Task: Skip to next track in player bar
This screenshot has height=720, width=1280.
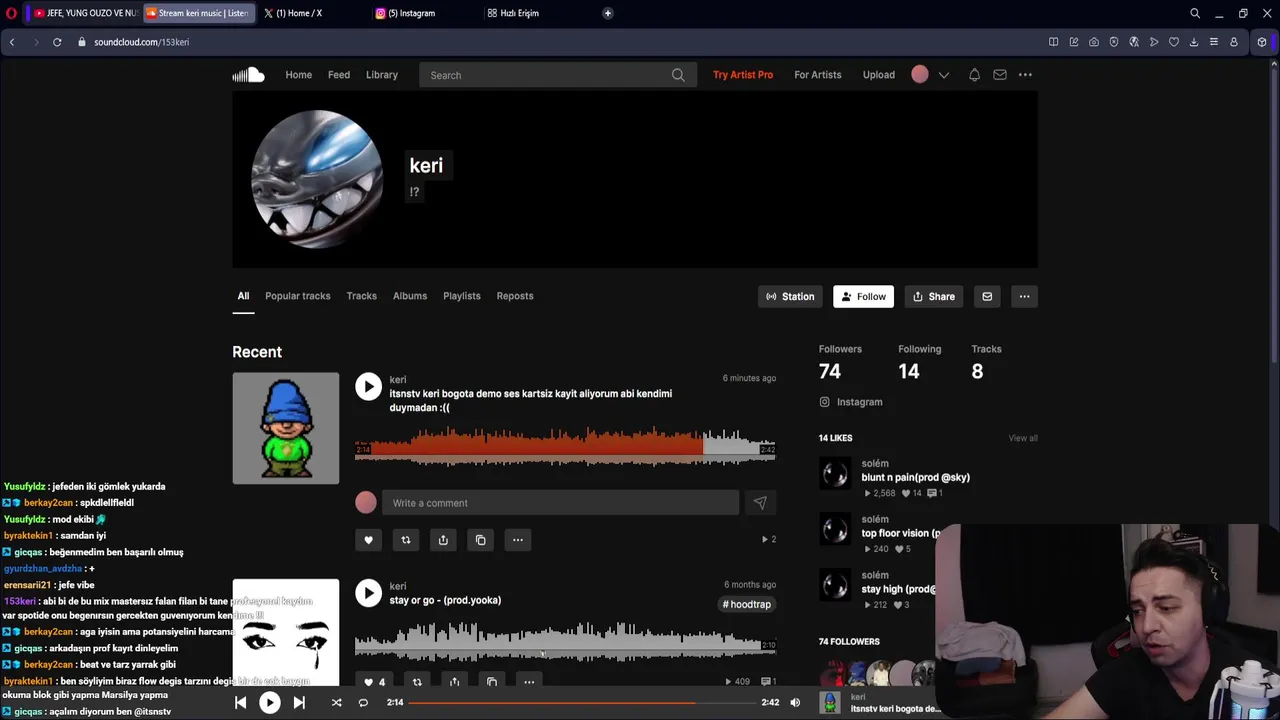Action: [299, 703]
